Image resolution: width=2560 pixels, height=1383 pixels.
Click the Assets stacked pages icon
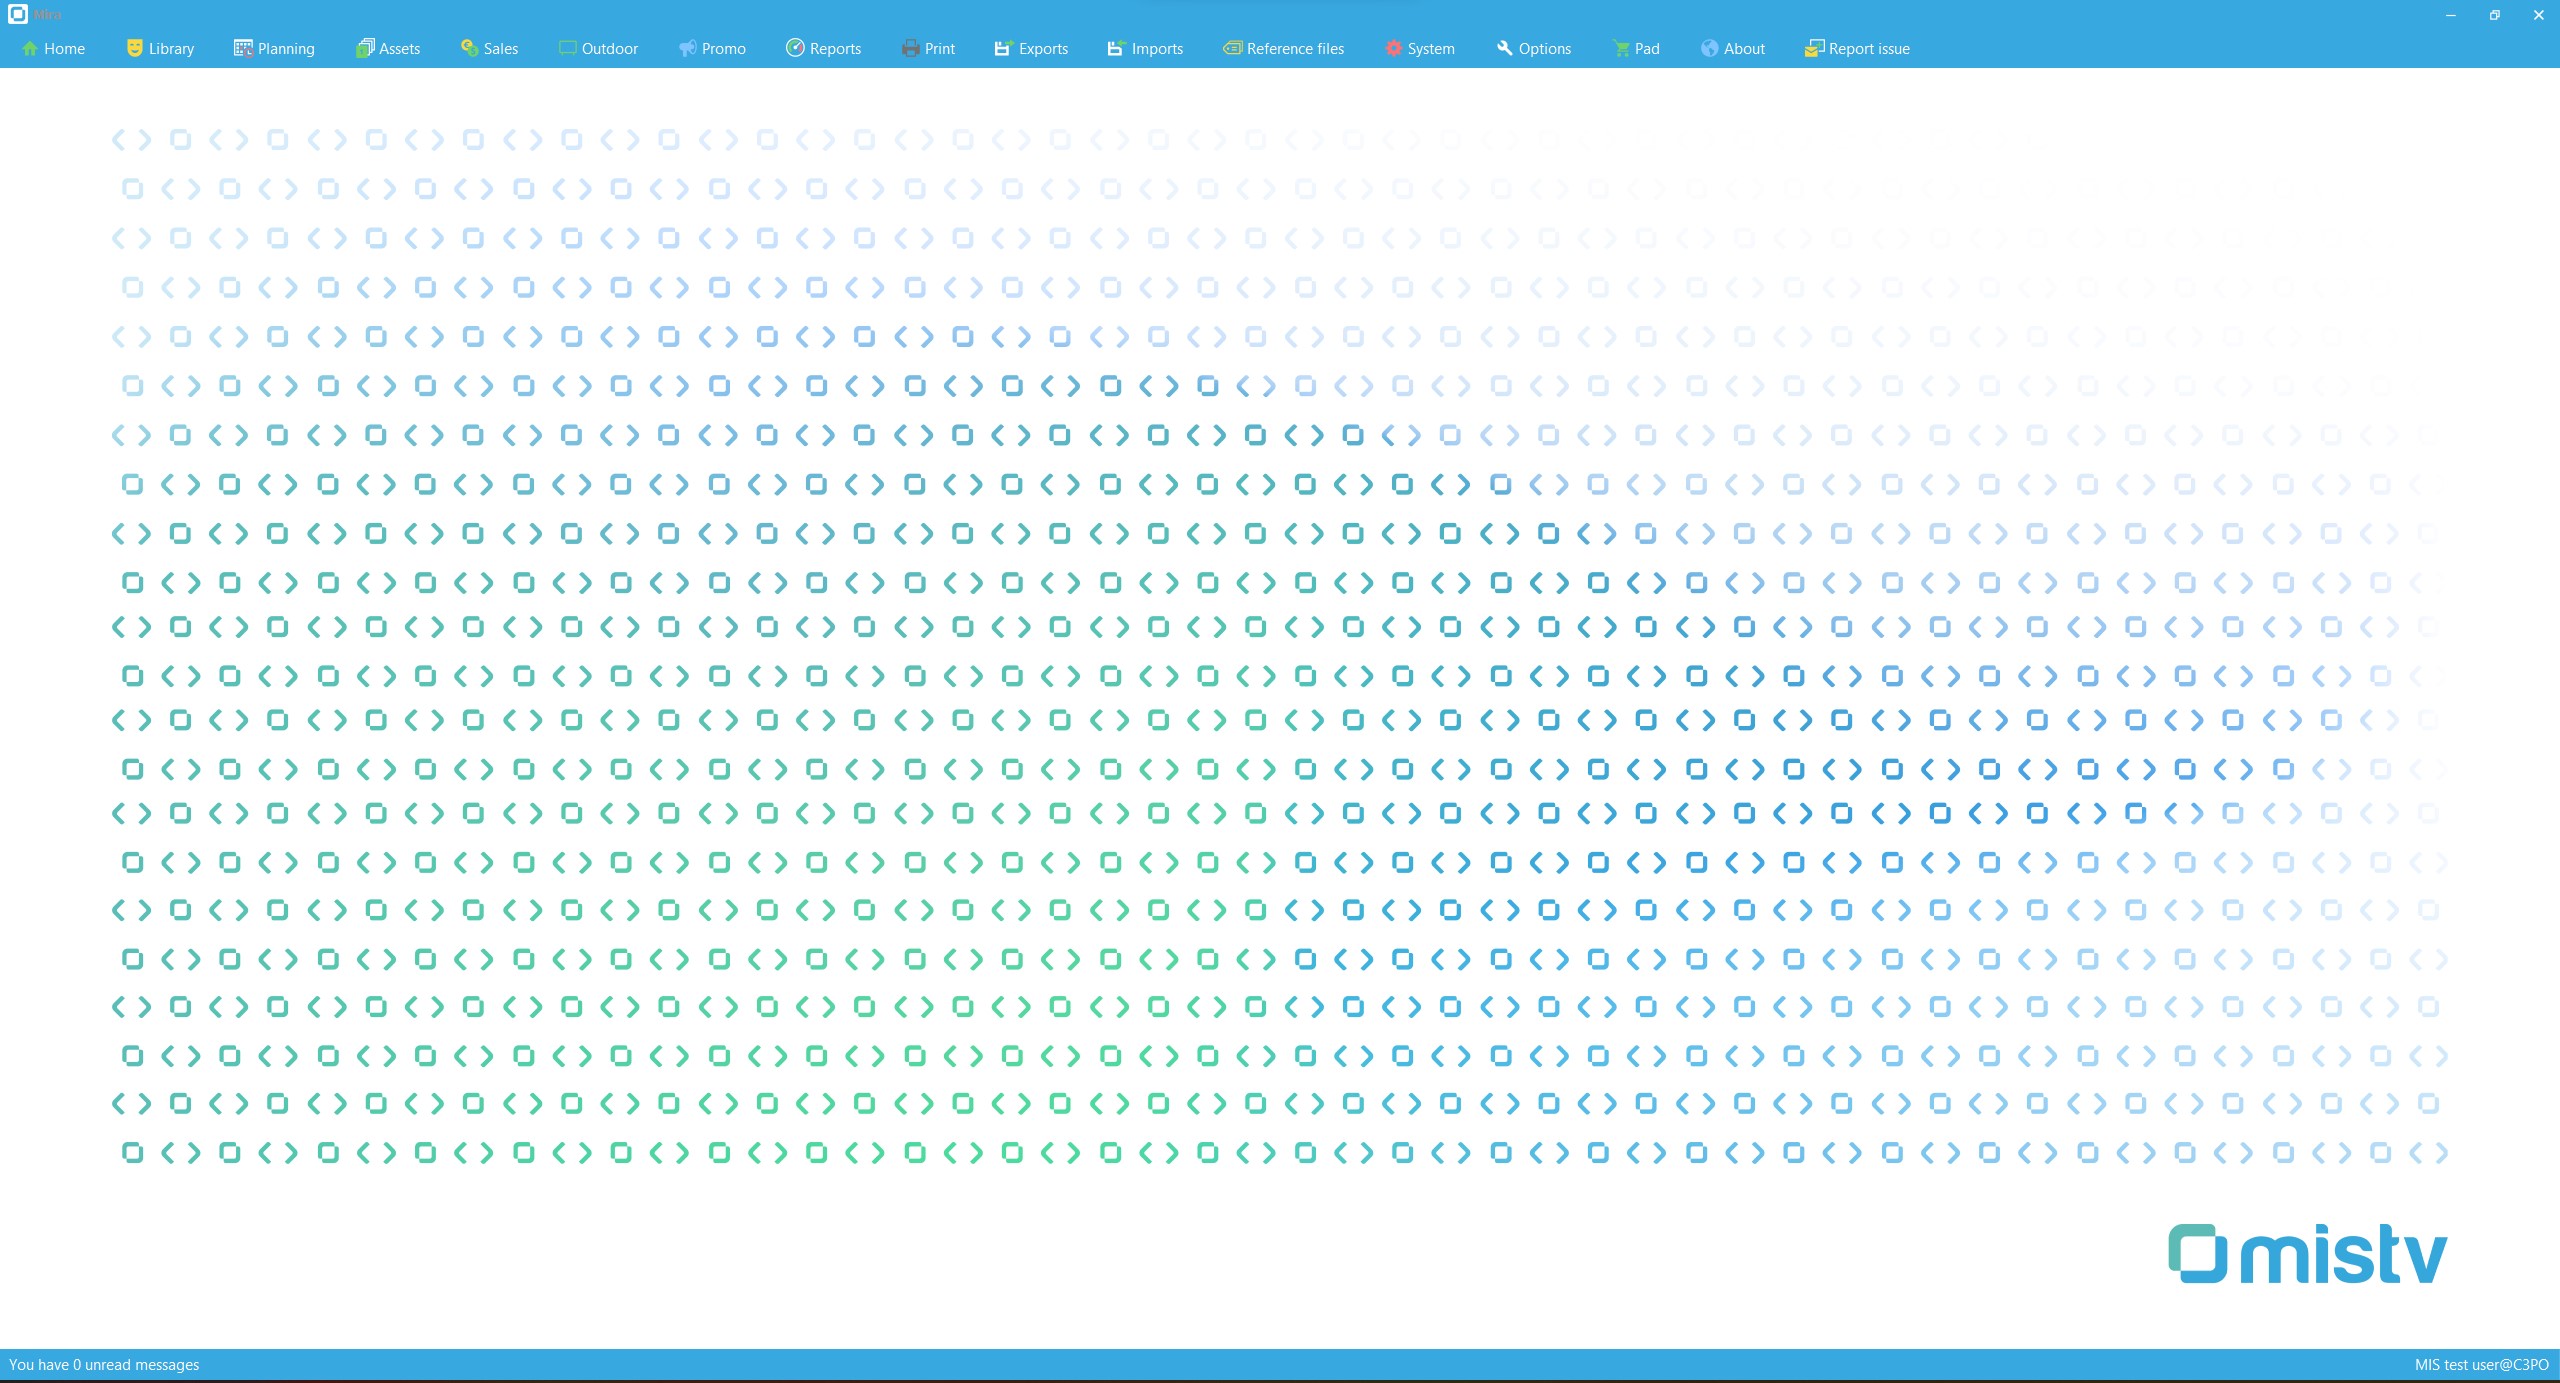[365, 48]
